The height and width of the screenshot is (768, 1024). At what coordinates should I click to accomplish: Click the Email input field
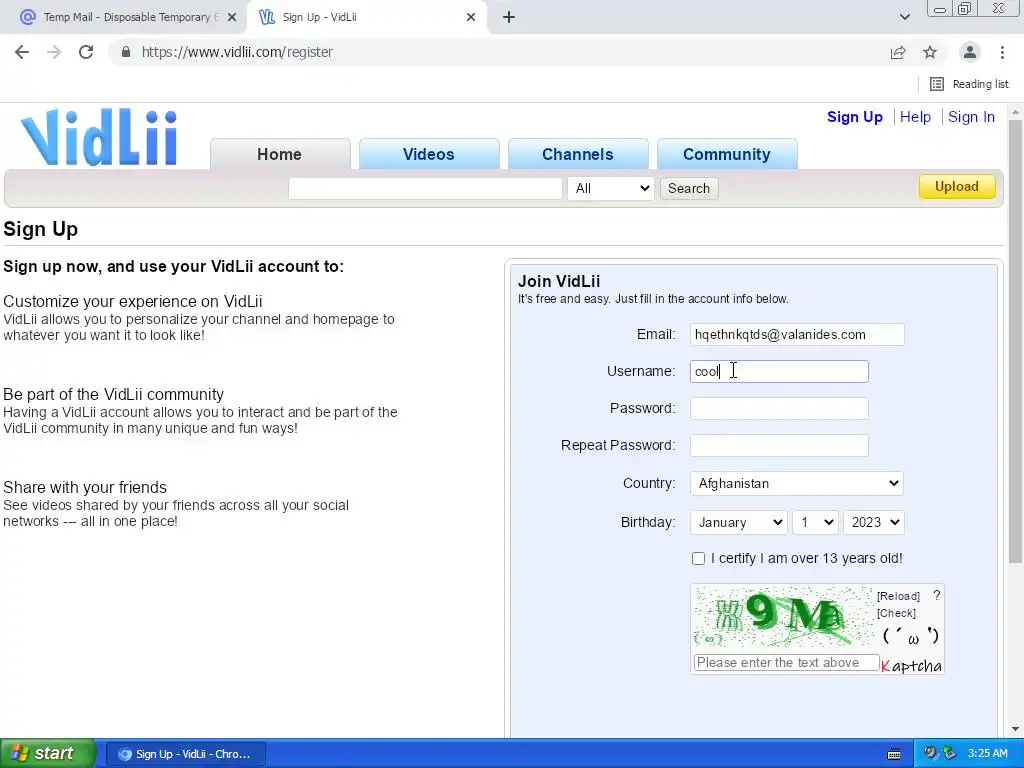(x=797, y=334)
